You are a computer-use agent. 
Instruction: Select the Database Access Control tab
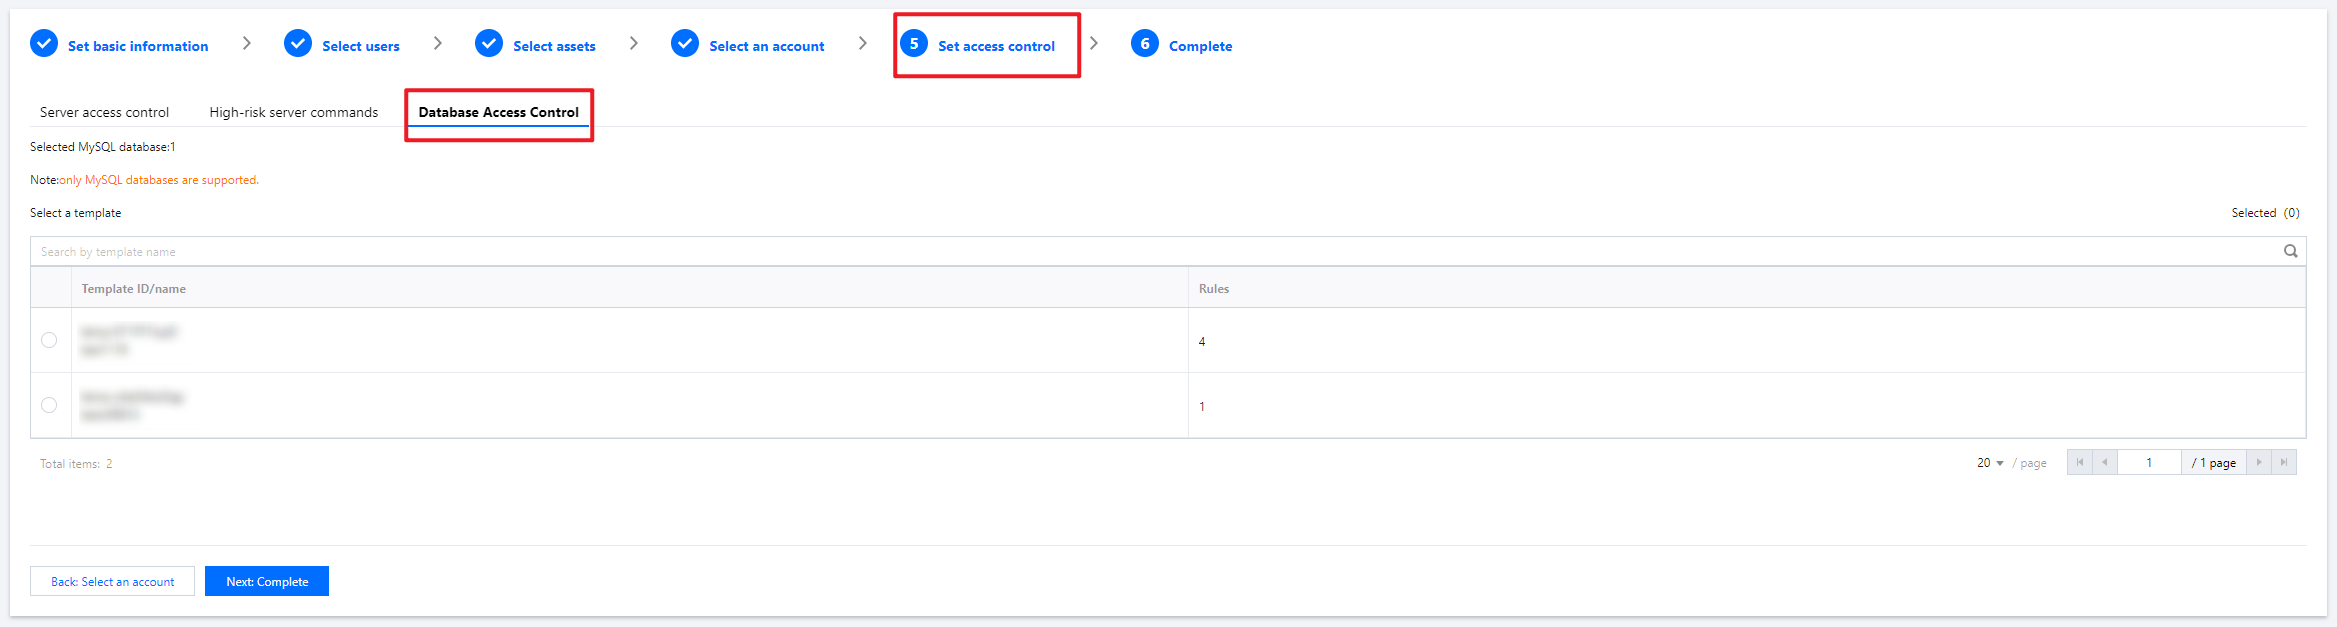(x=498, y=112)
